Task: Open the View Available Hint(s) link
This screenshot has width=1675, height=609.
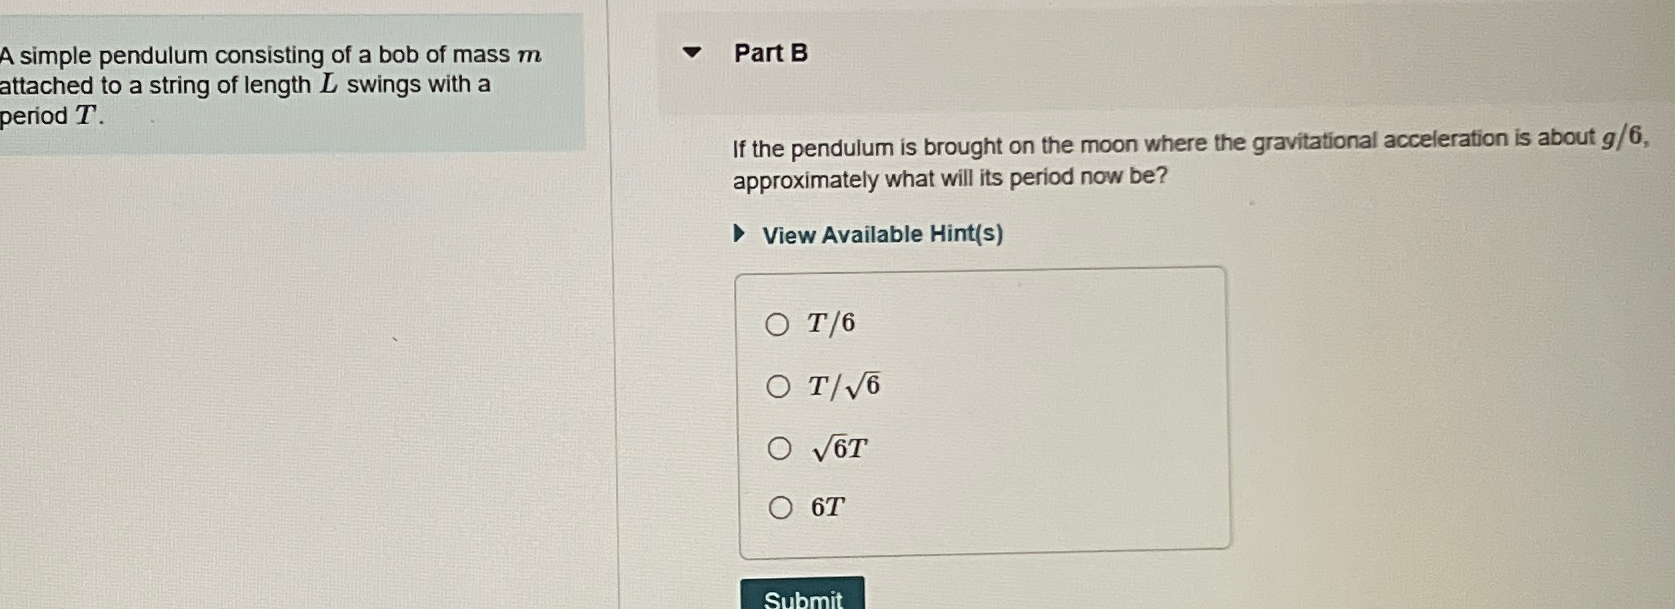Action: click(x=881, y=234)
